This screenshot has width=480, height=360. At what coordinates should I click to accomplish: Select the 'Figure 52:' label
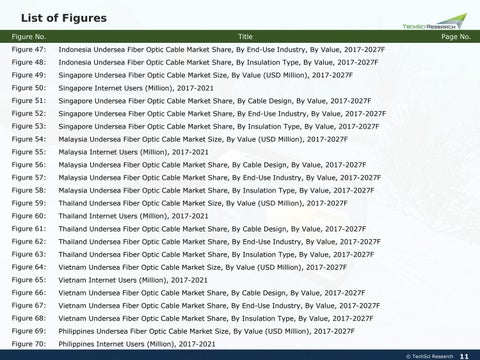pos(29,113)
